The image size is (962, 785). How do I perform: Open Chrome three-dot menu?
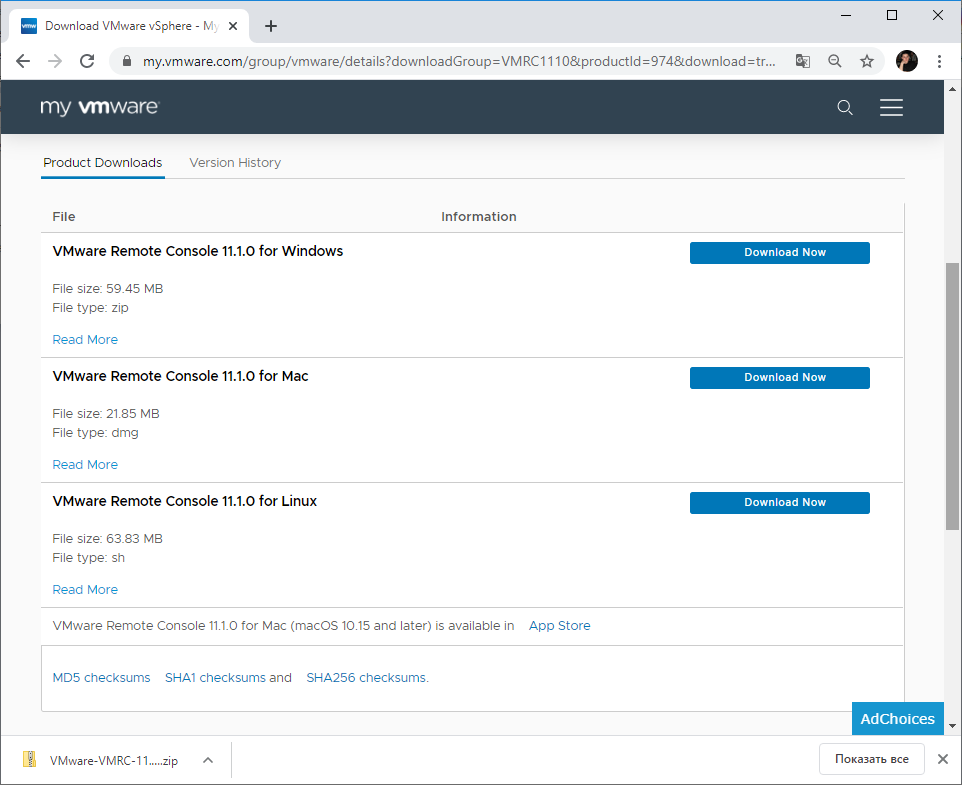click(939, 61)
